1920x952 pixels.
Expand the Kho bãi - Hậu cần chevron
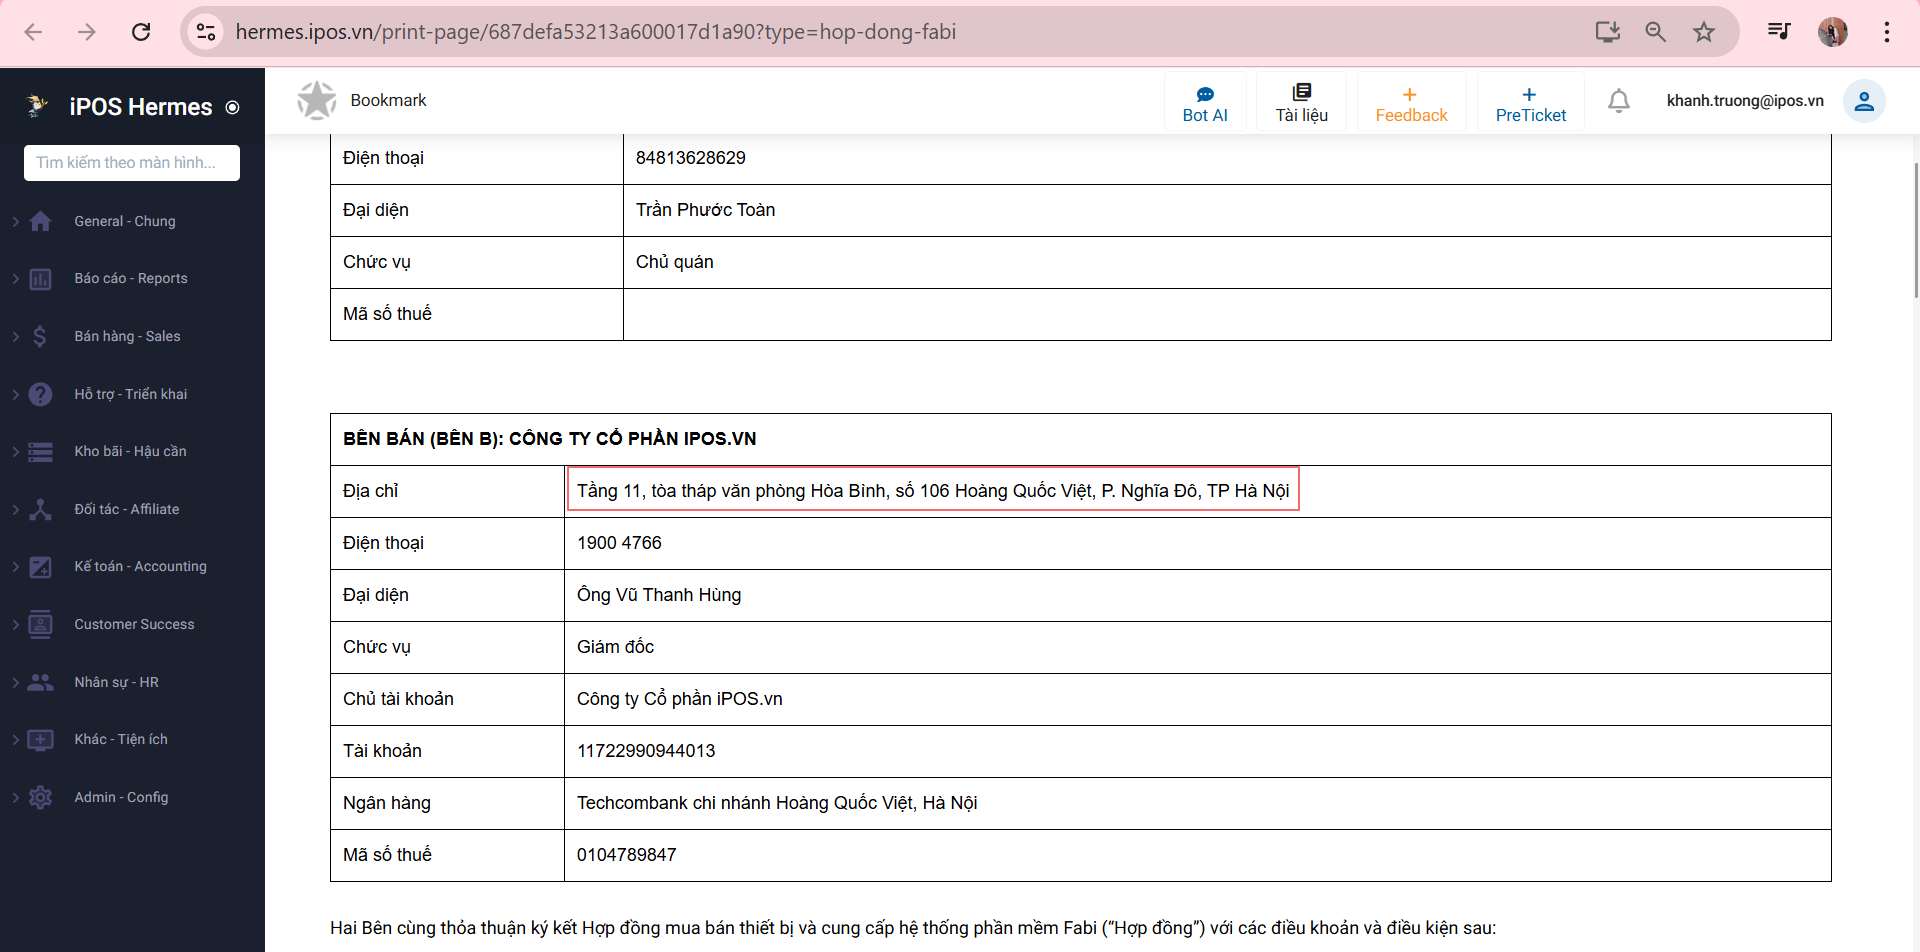click(15, 452)
